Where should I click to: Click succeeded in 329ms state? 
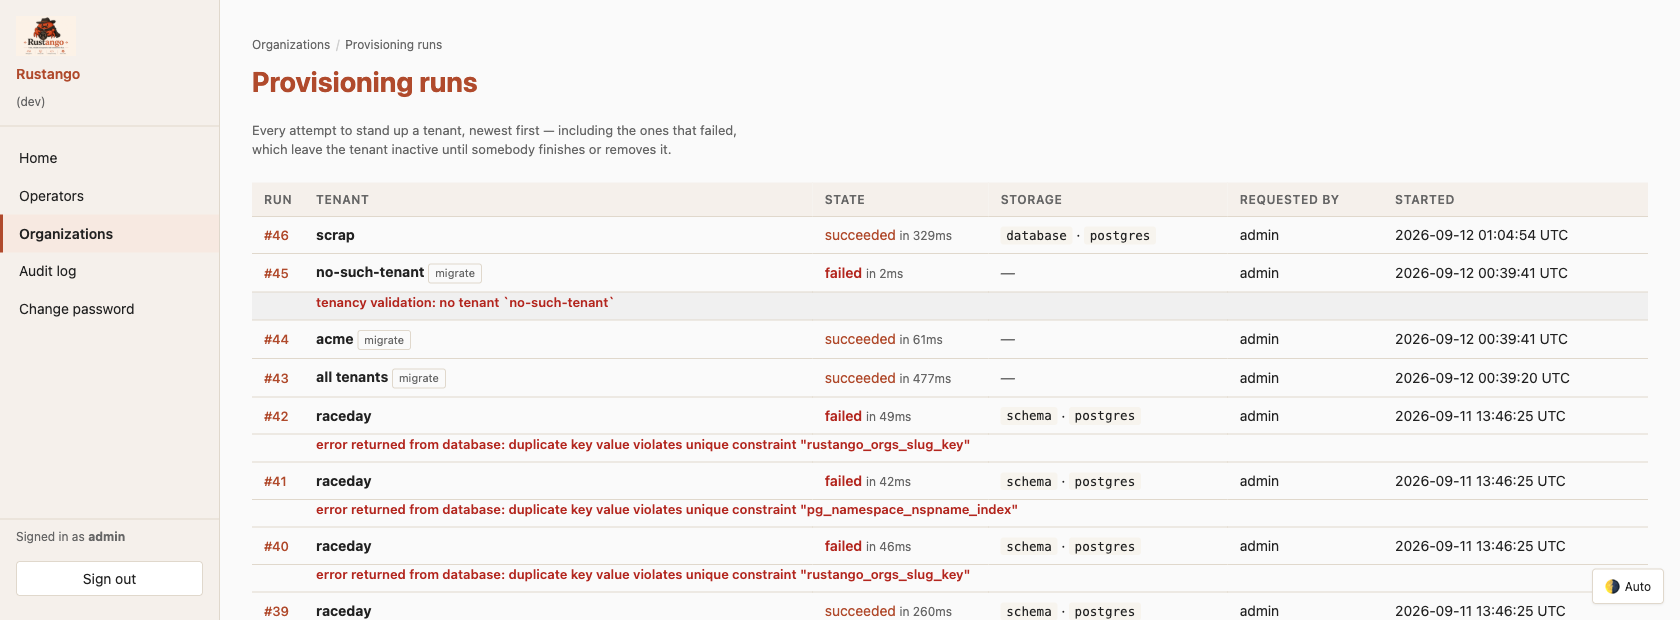pos(888,235)
